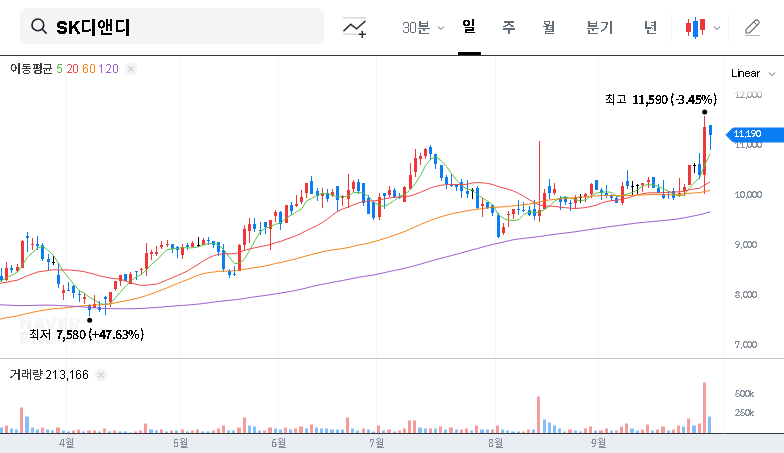Open the add indicator chart icon
Image resolution: width=784 pixels, height=453 pixels.
click(x=354, y=28)
